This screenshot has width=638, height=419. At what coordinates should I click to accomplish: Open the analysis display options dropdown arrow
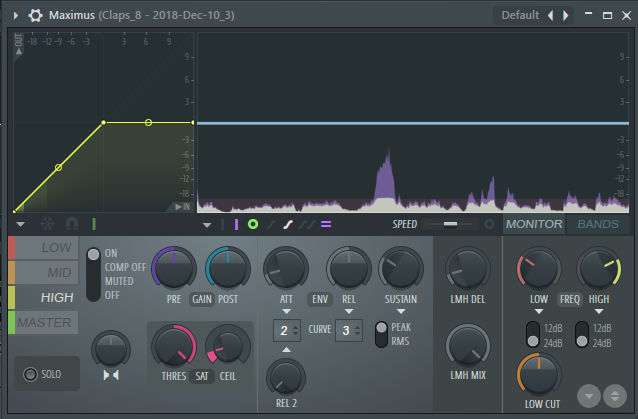pos(207,225)
